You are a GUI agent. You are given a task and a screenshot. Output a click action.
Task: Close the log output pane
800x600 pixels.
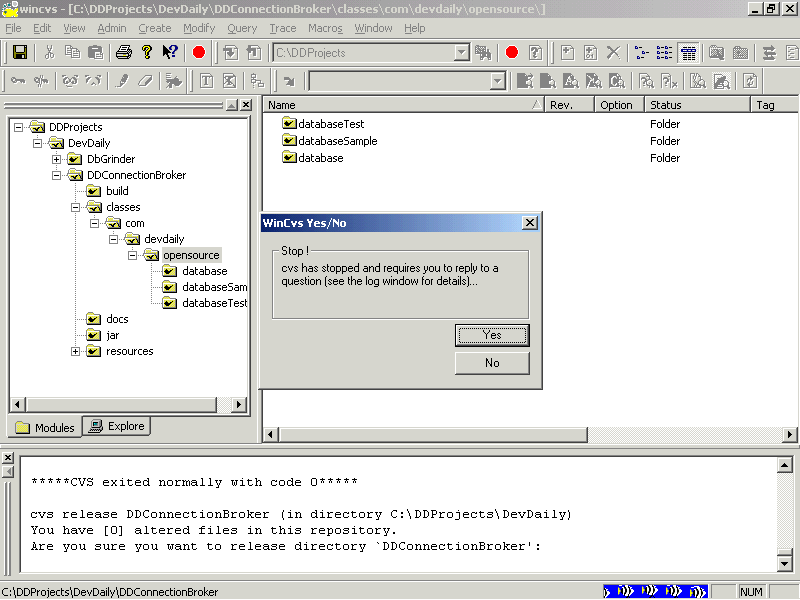8,458
